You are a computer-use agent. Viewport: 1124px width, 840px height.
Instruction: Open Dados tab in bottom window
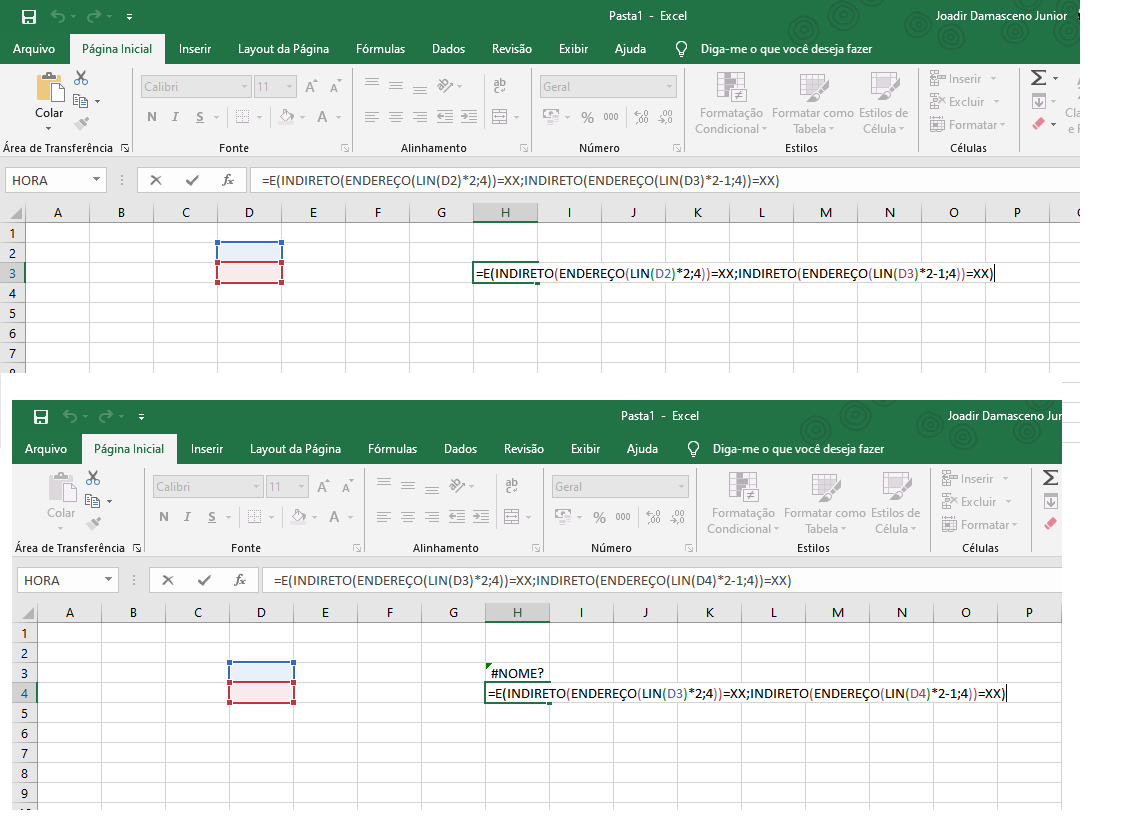460,449
